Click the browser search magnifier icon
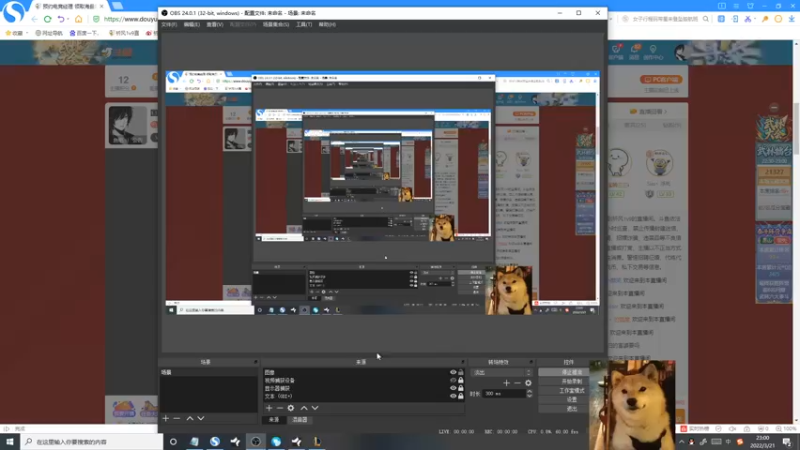This screenshot has width=800, height=450. tap(706, 19)
